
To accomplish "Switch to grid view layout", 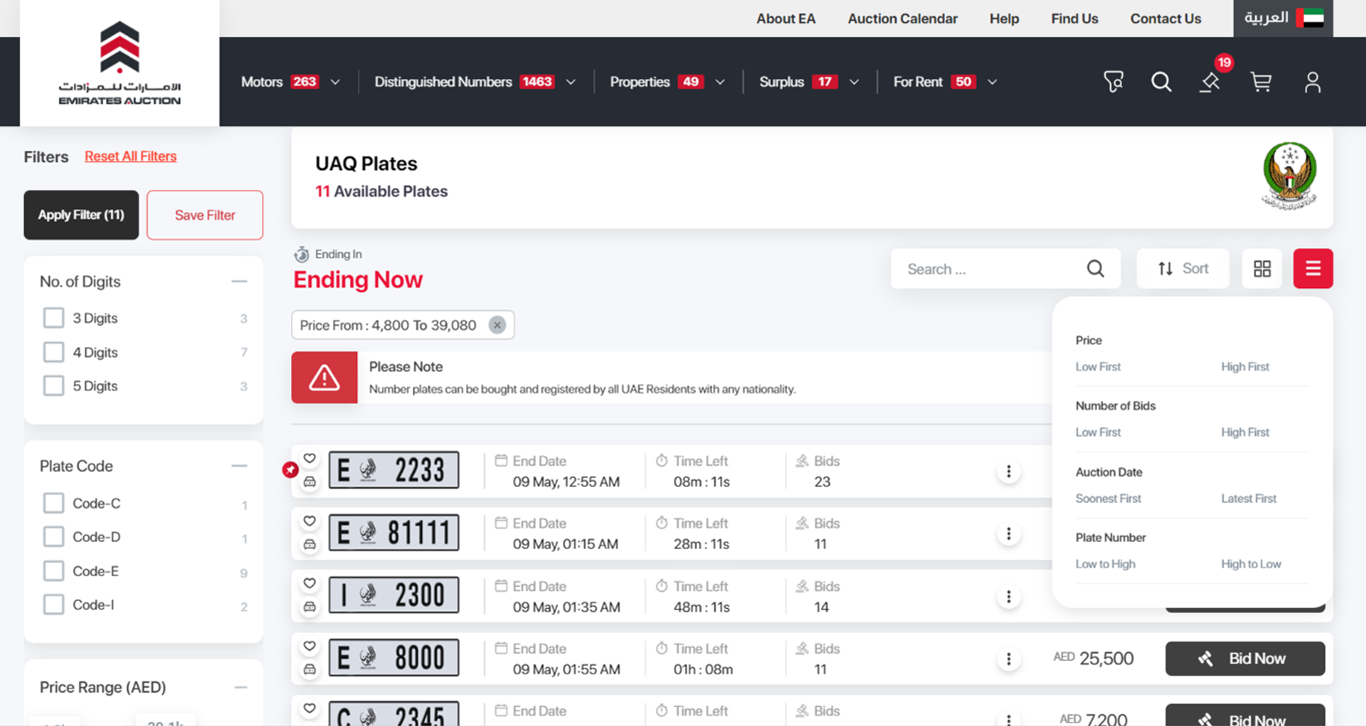I will 1262,269.
